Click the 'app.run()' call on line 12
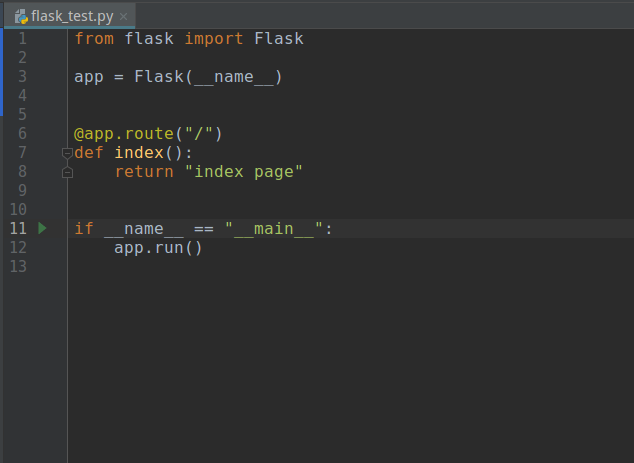 (x=158, y=248)
